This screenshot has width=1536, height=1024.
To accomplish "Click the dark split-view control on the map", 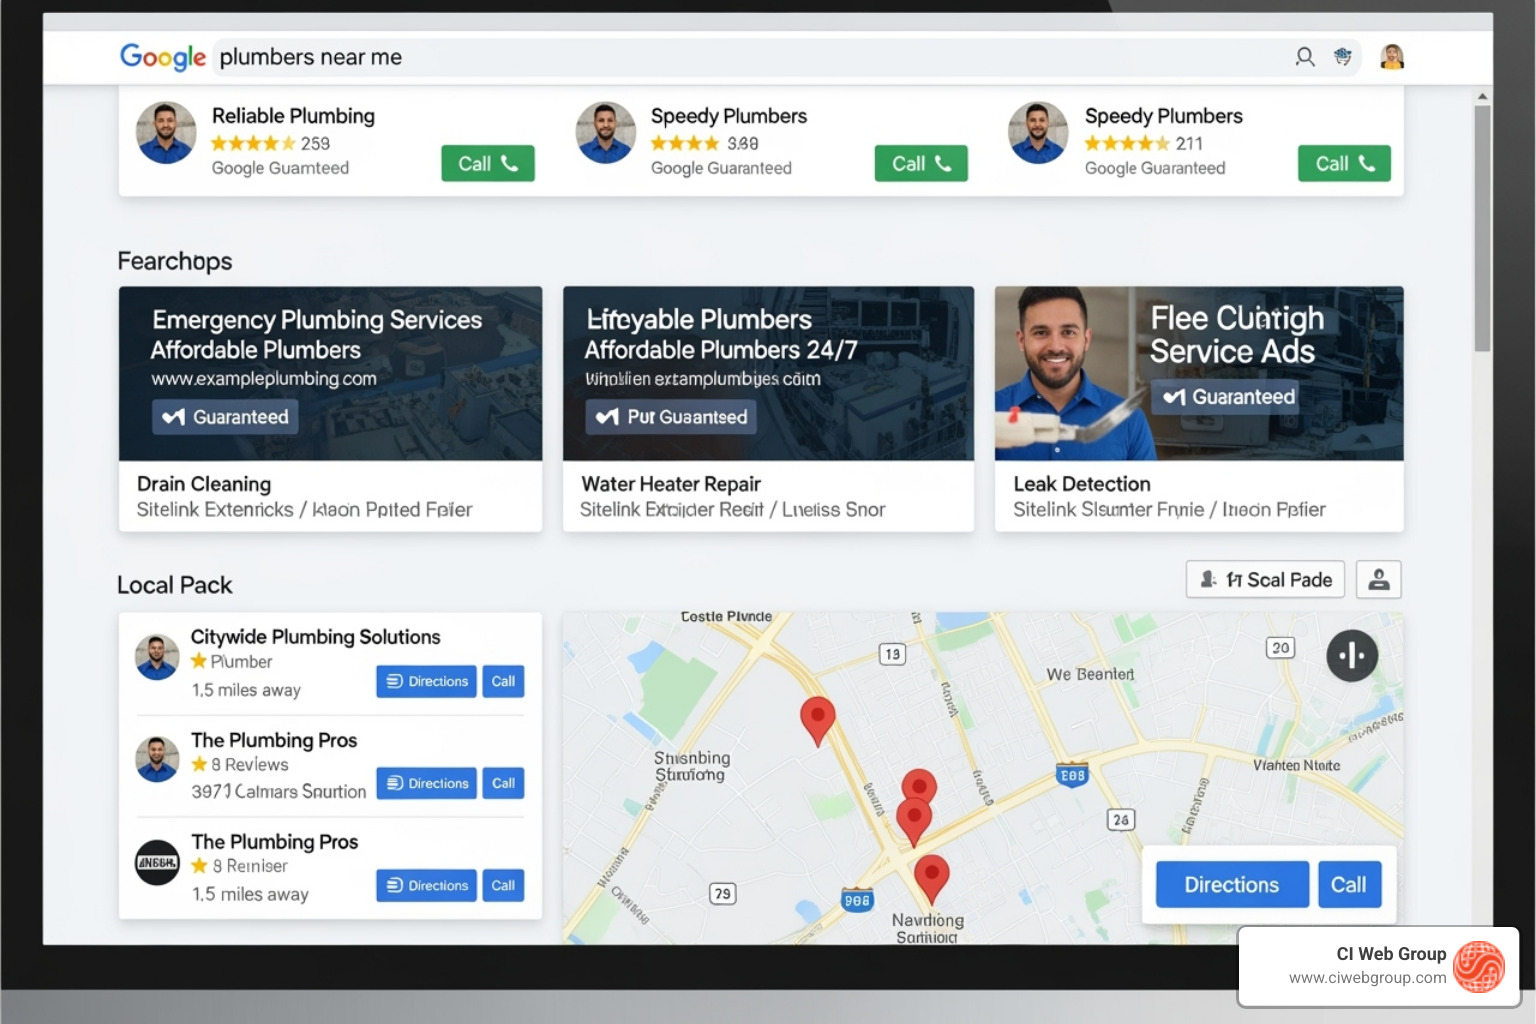I will 1352,656.
